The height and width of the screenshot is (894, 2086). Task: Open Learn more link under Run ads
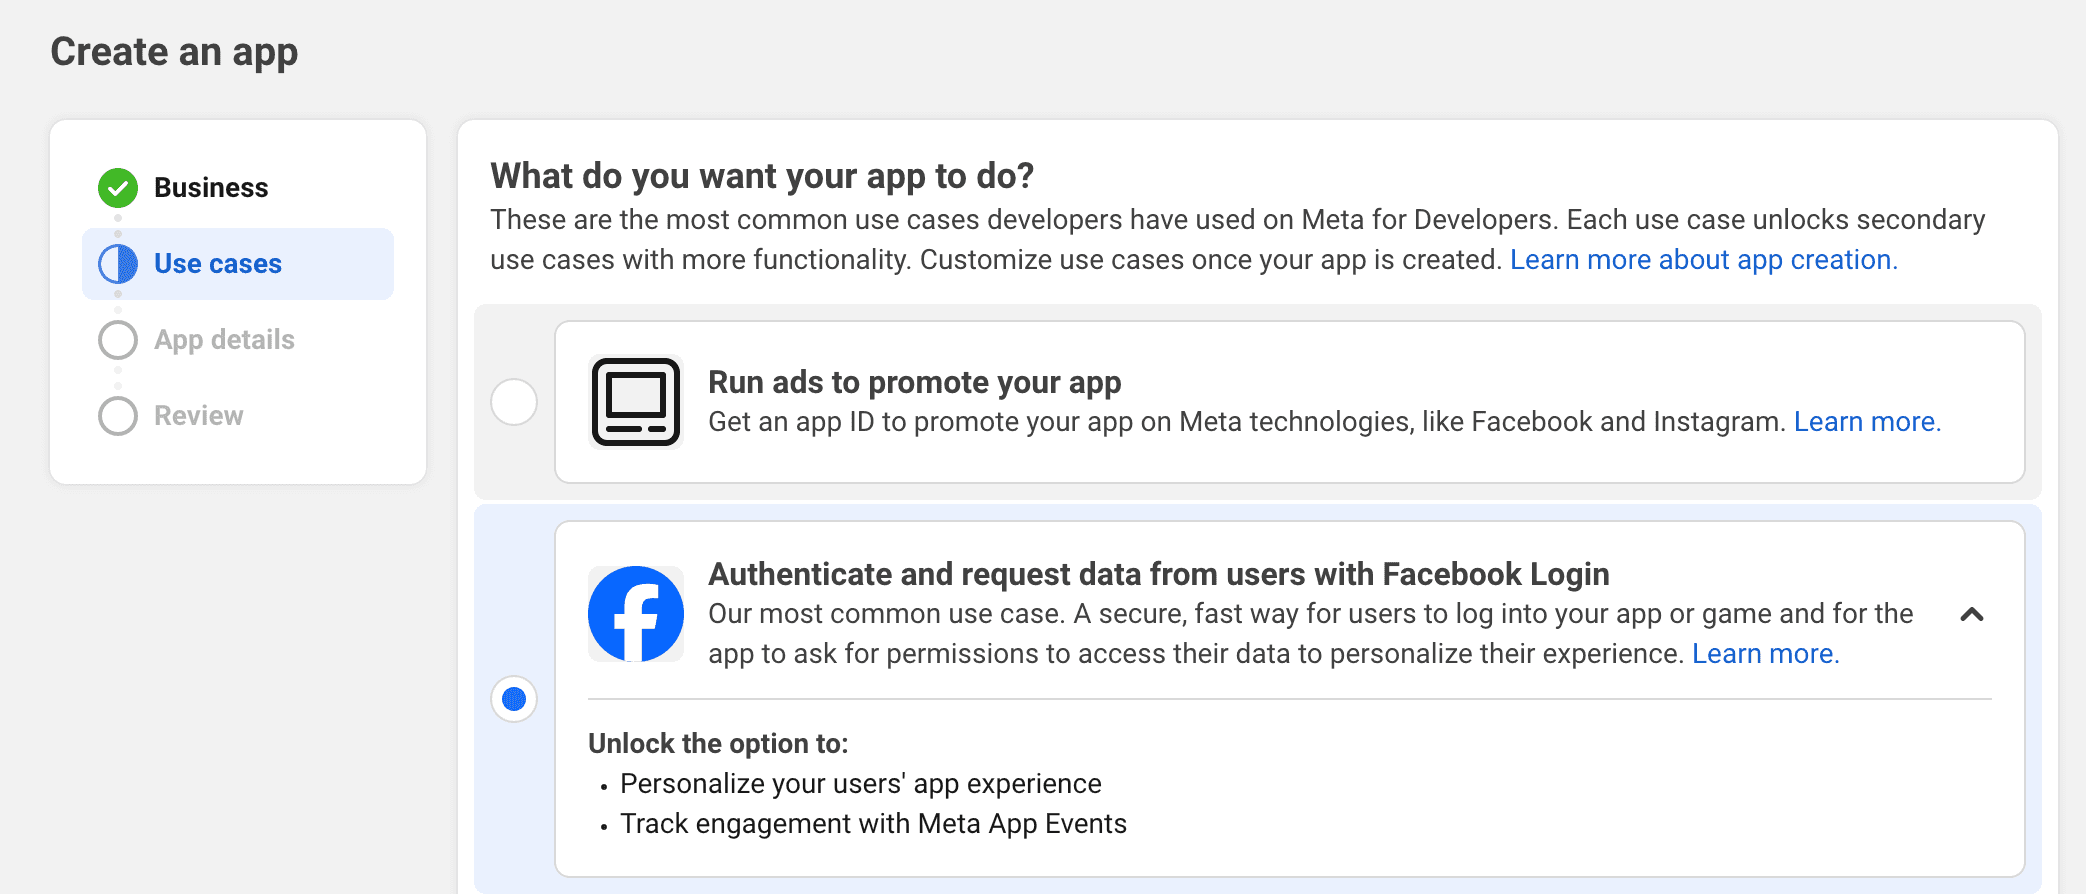coord(1867,422)
